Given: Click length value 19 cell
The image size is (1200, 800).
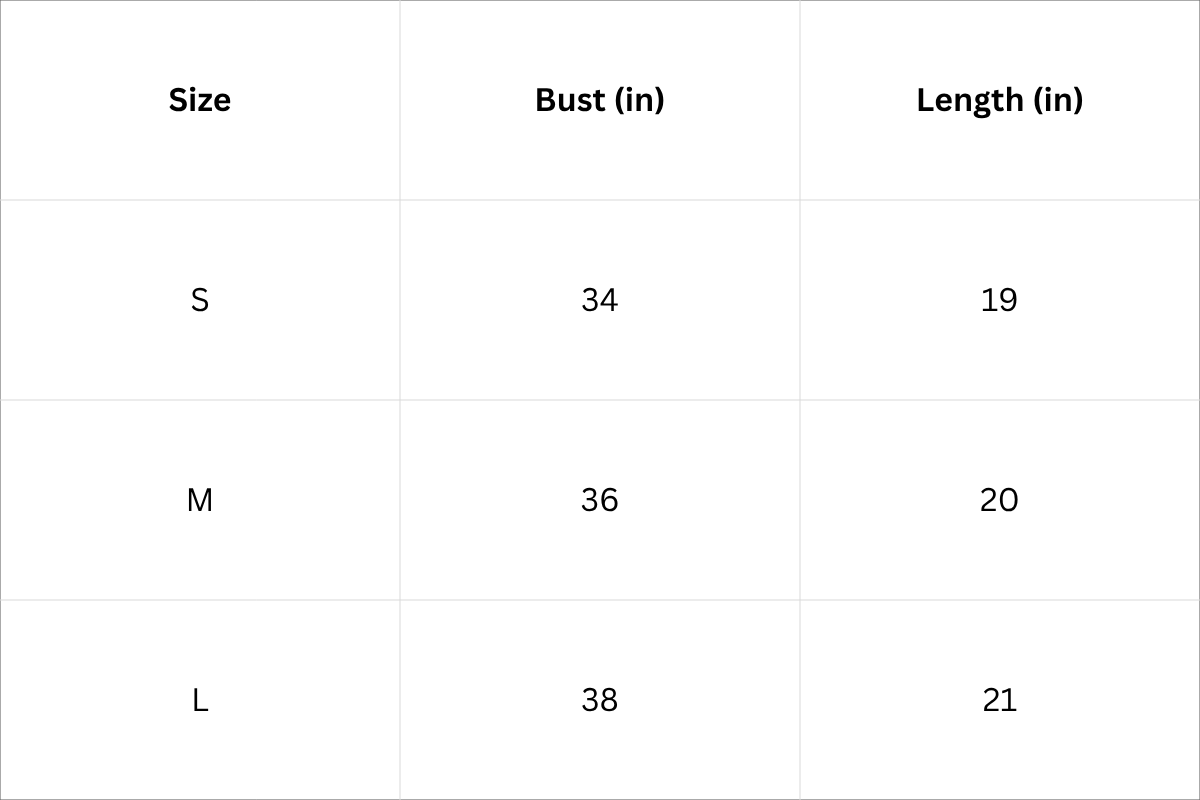Looking at the screenshot, I should (1000, 300).
